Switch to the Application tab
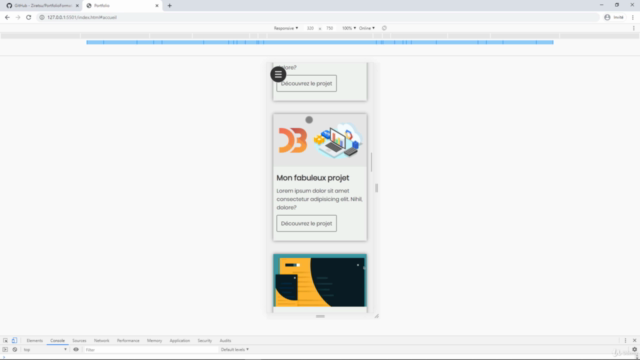640x360 pixels. coord(180,340)
